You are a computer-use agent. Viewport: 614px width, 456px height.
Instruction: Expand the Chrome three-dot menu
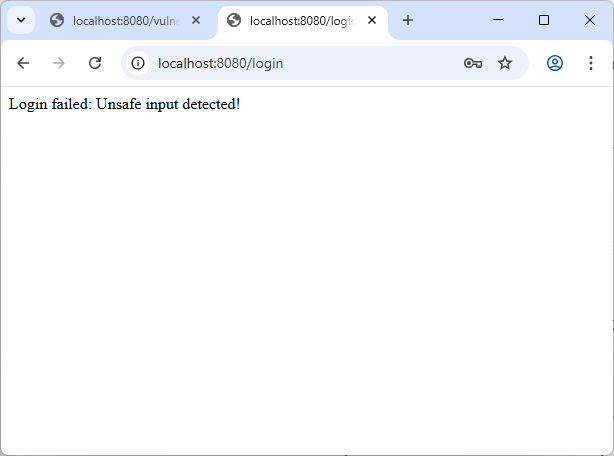coord(591,63)
